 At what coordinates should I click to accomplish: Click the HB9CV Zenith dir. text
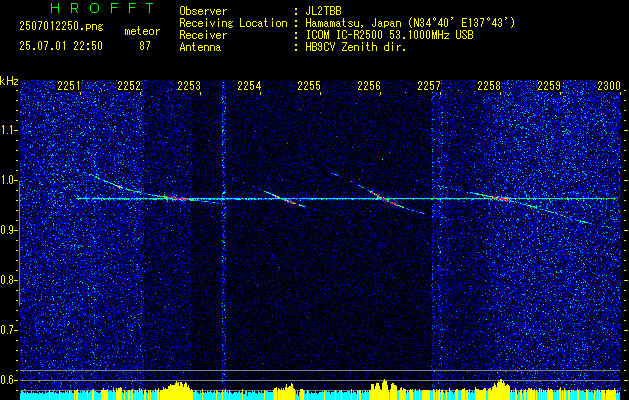click(356, 47)
